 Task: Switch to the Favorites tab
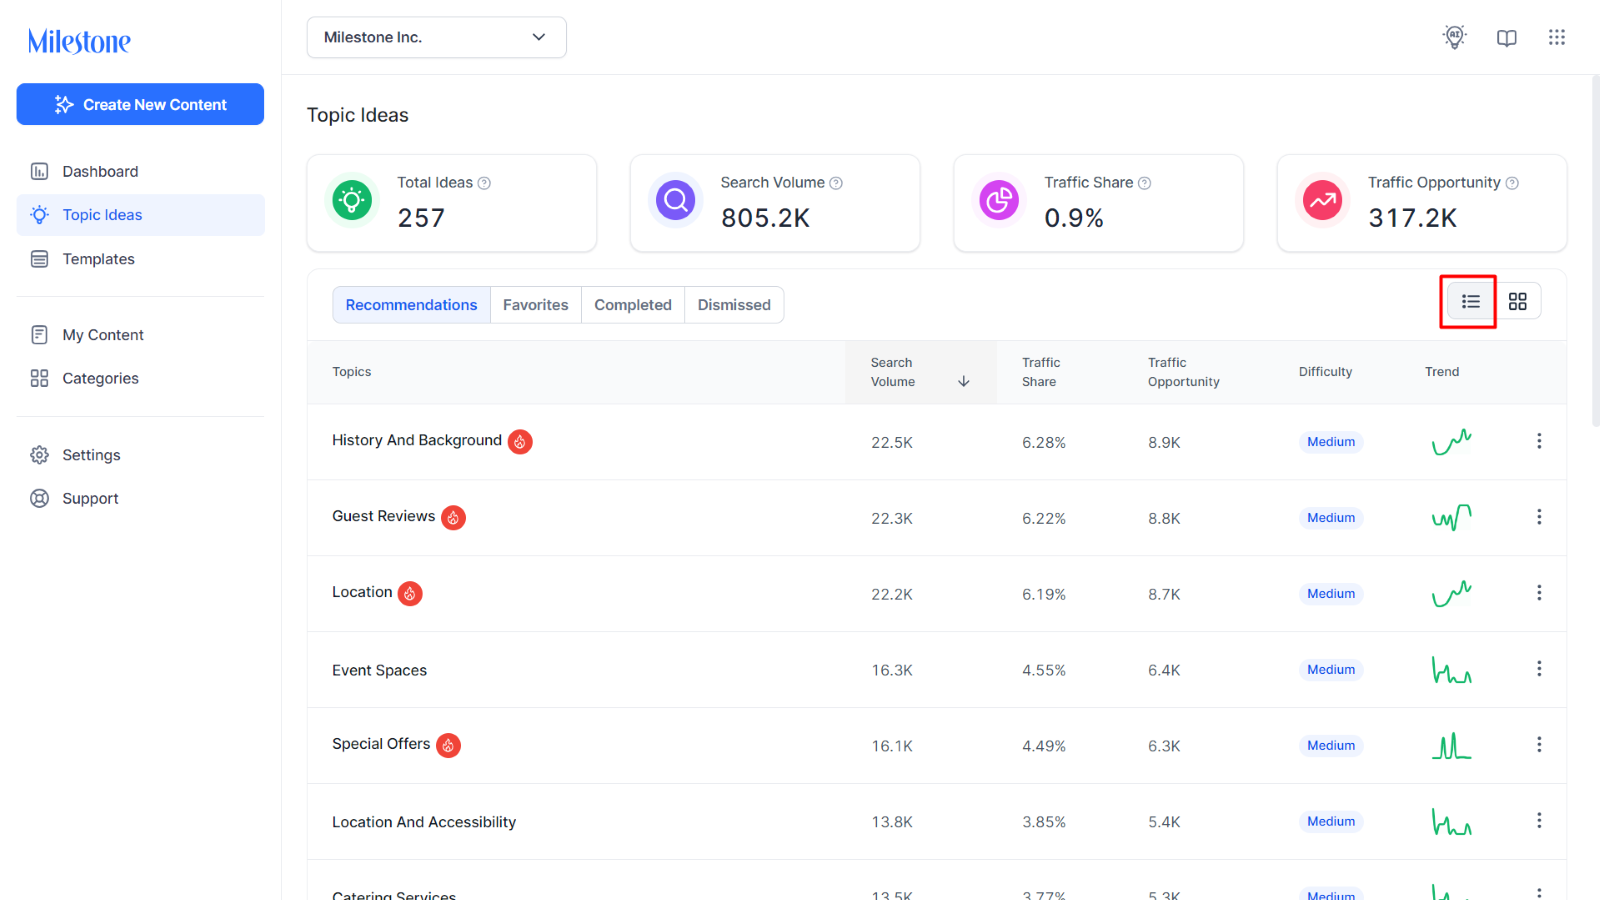point(535,305)
